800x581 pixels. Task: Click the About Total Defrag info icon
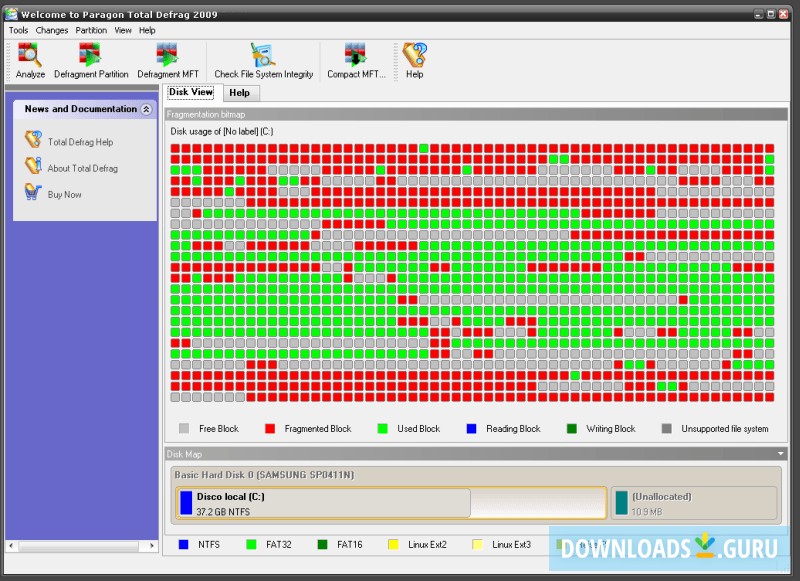(x=33, y=166)
